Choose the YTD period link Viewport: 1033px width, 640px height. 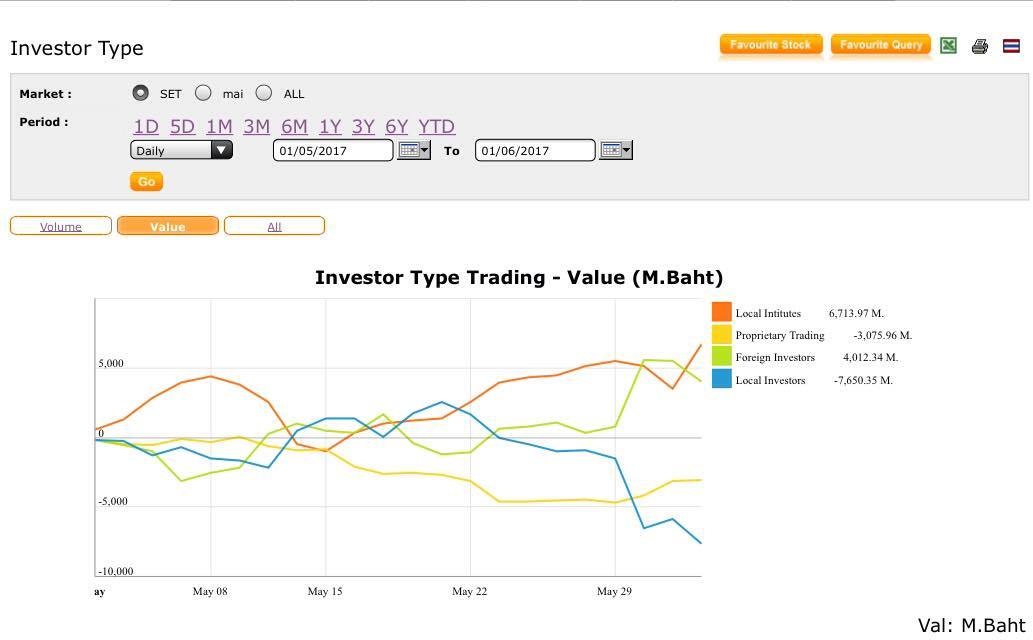pyautogui.click(x=436, y=126)
